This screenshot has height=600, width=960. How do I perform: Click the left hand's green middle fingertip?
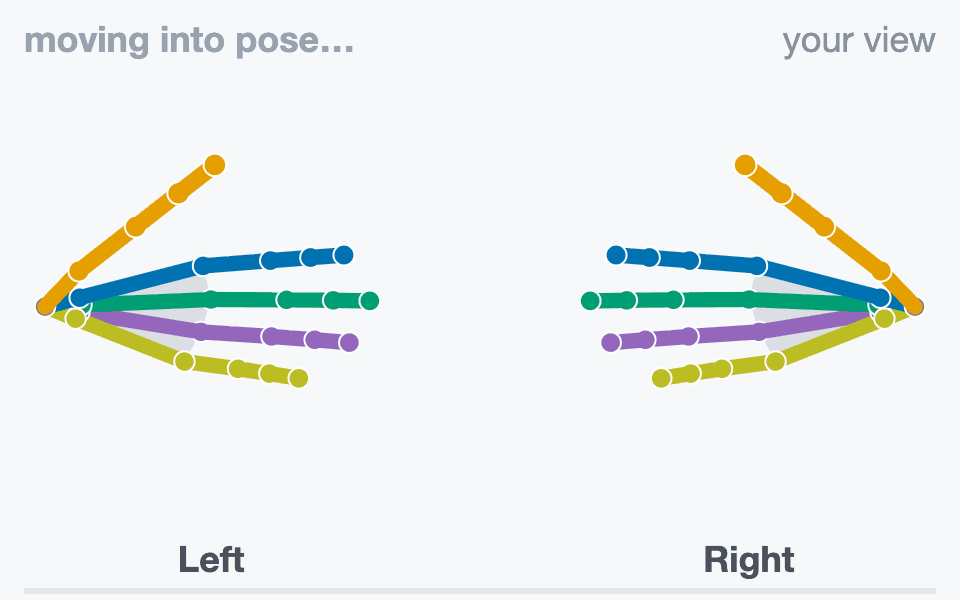369,301
